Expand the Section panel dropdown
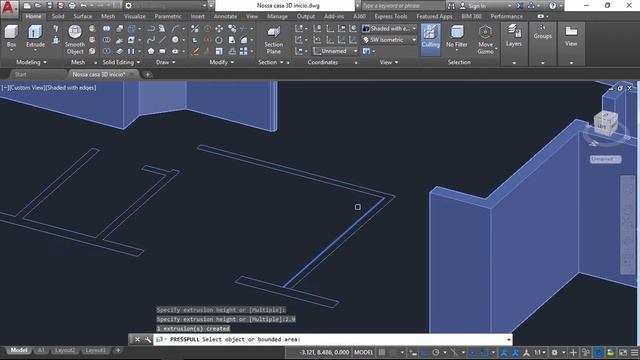The height and width of the screenshot is (360, 640). (271, 62)
